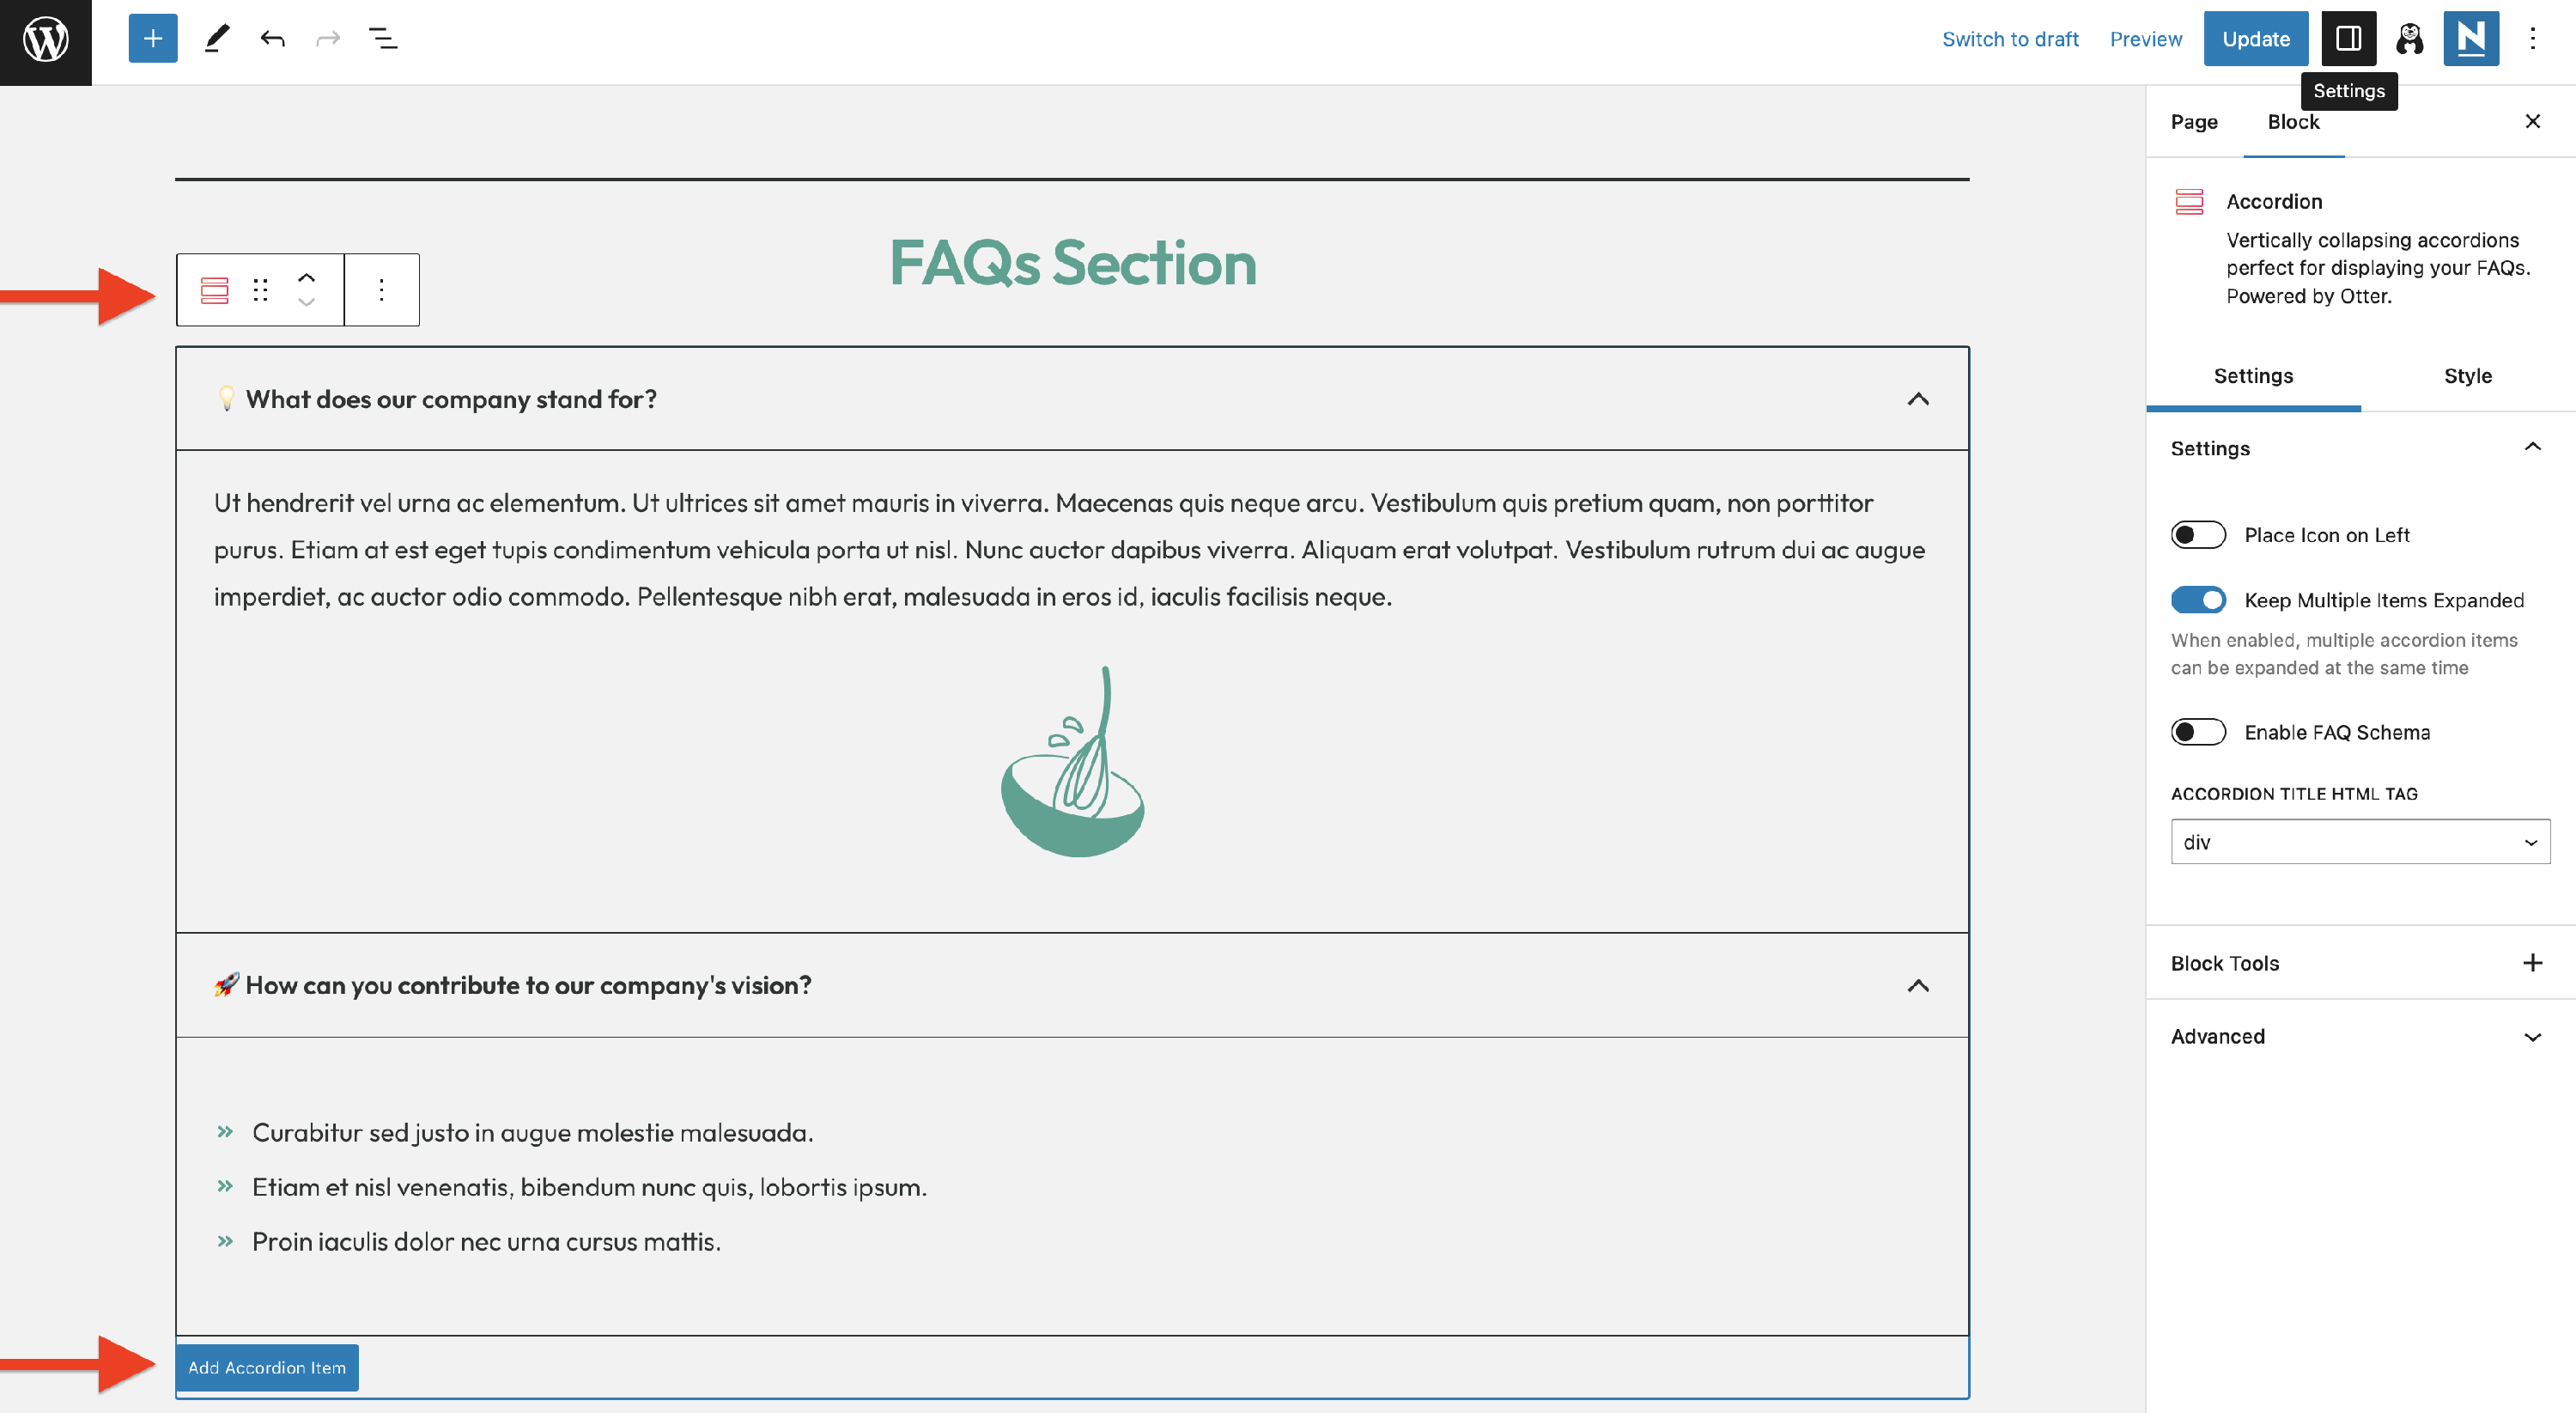Select the Tools pencil icon
The image size is (2576, 1413).
tap(216, 39)
